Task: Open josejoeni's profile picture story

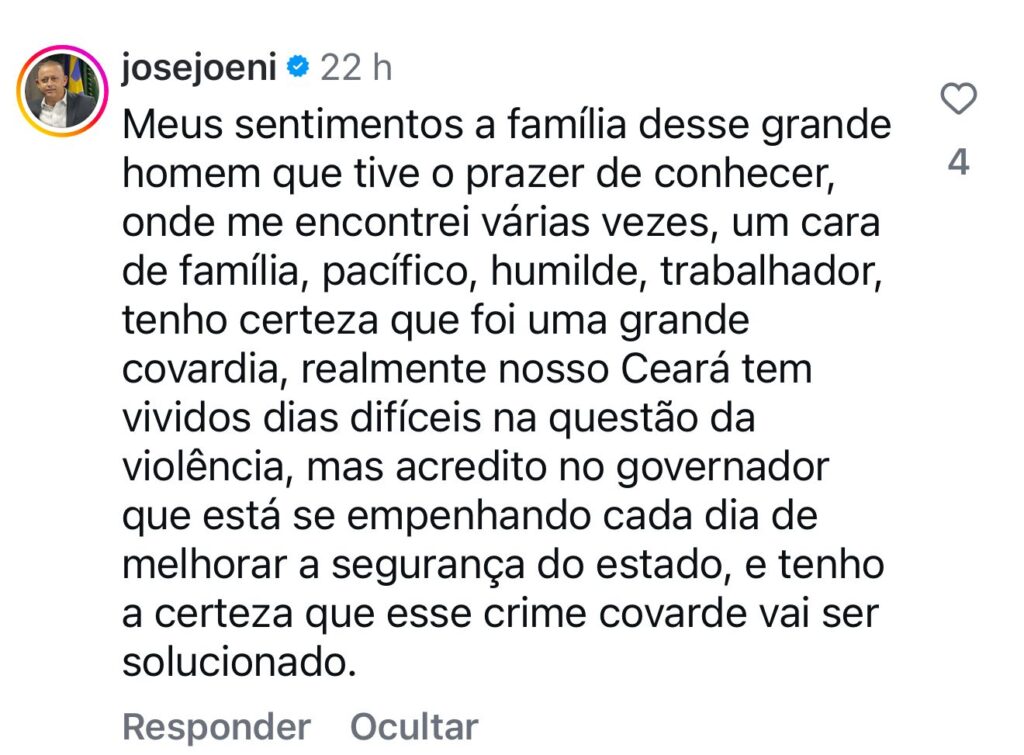Action: point(62,91)
